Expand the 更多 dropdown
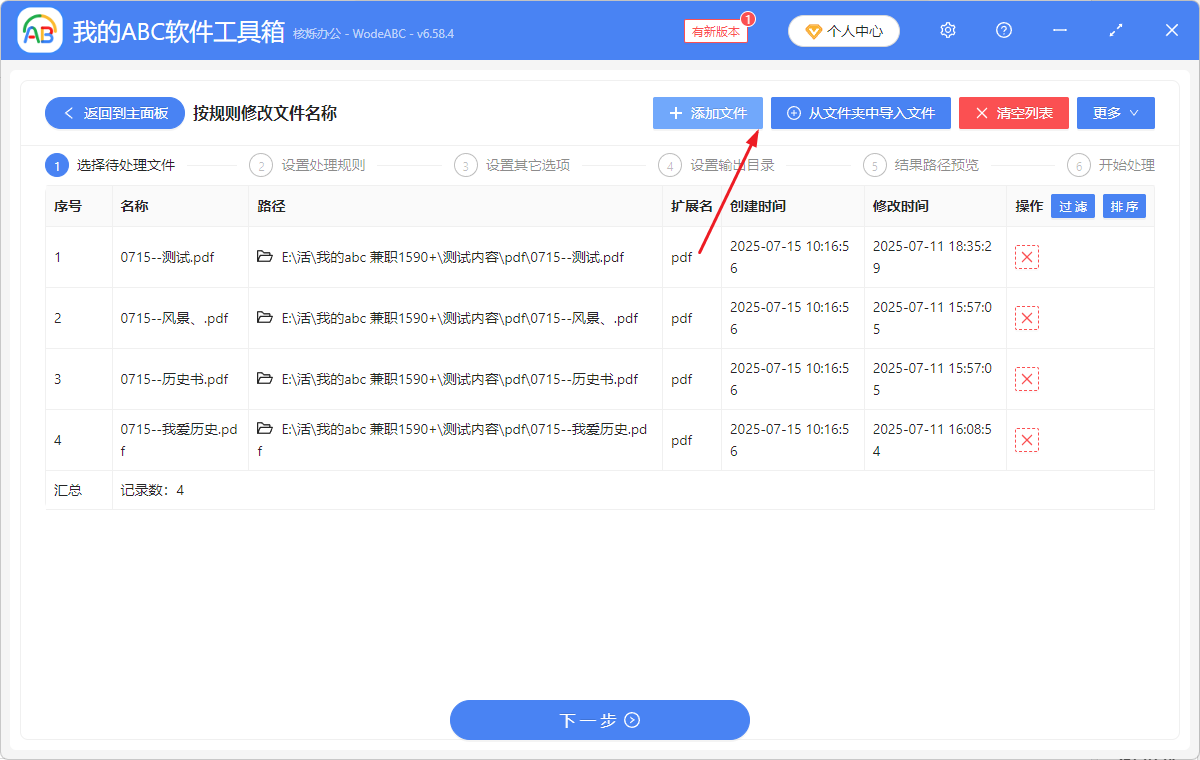The height and width of the screenshot is (760, 1200). [1115, 113]
